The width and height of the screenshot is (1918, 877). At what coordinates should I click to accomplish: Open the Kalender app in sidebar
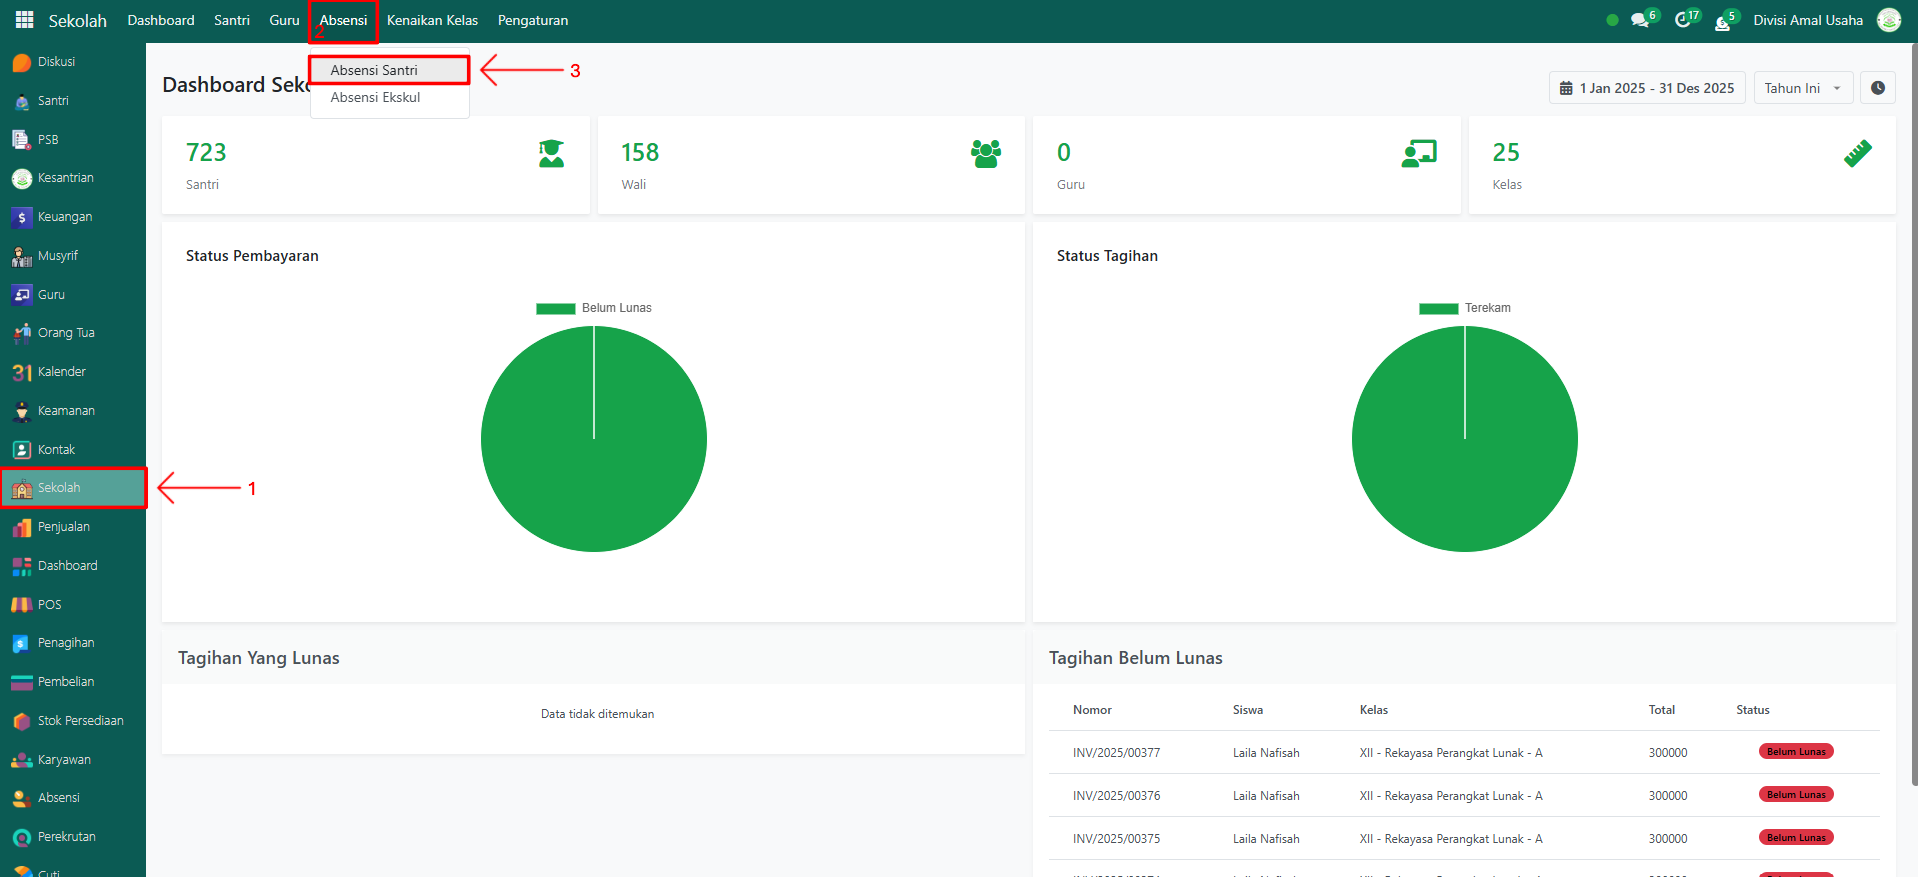pos(61,372)
